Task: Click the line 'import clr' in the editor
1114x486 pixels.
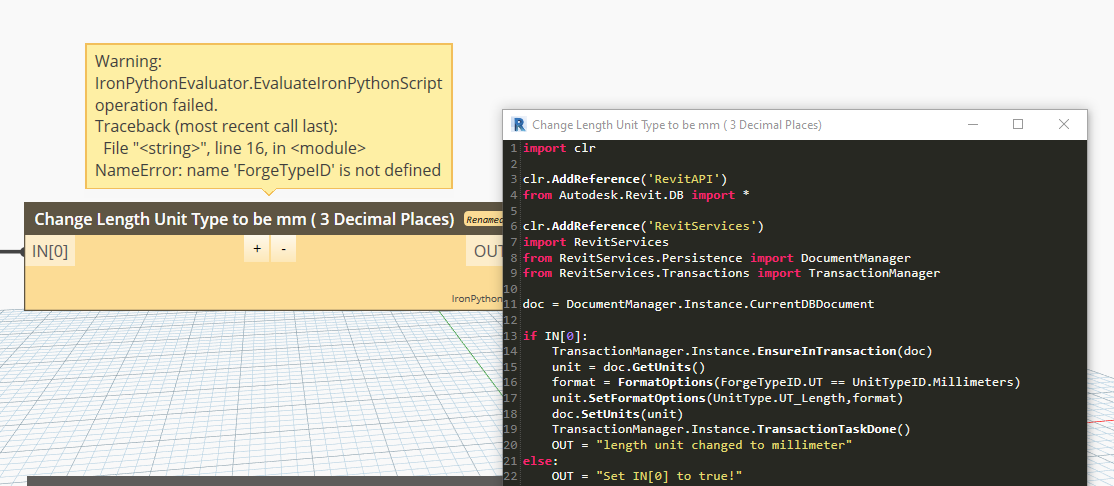Action: pos(559,148)
